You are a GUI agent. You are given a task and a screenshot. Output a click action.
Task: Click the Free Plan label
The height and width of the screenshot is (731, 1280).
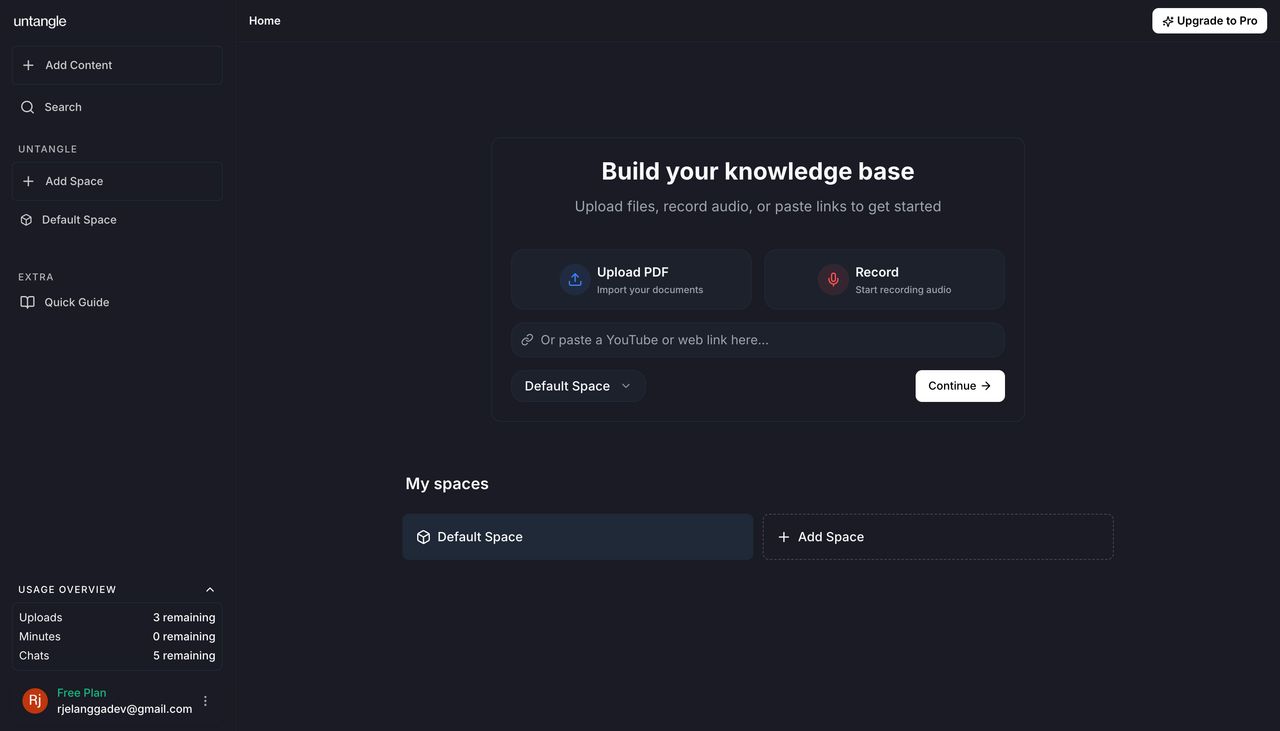click(x=82, y=693)
